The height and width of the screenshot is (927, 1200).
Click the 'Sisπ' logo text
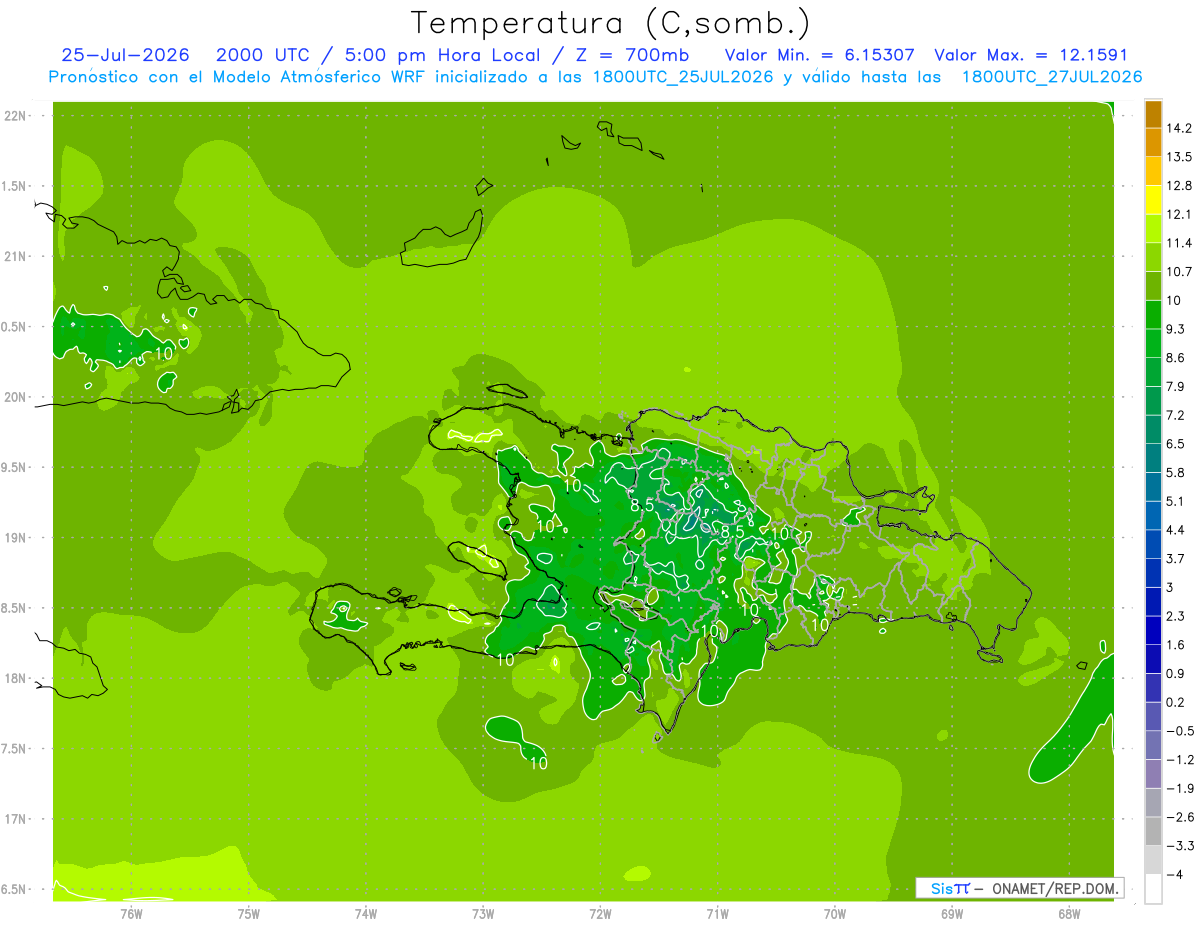pos(950,888)
